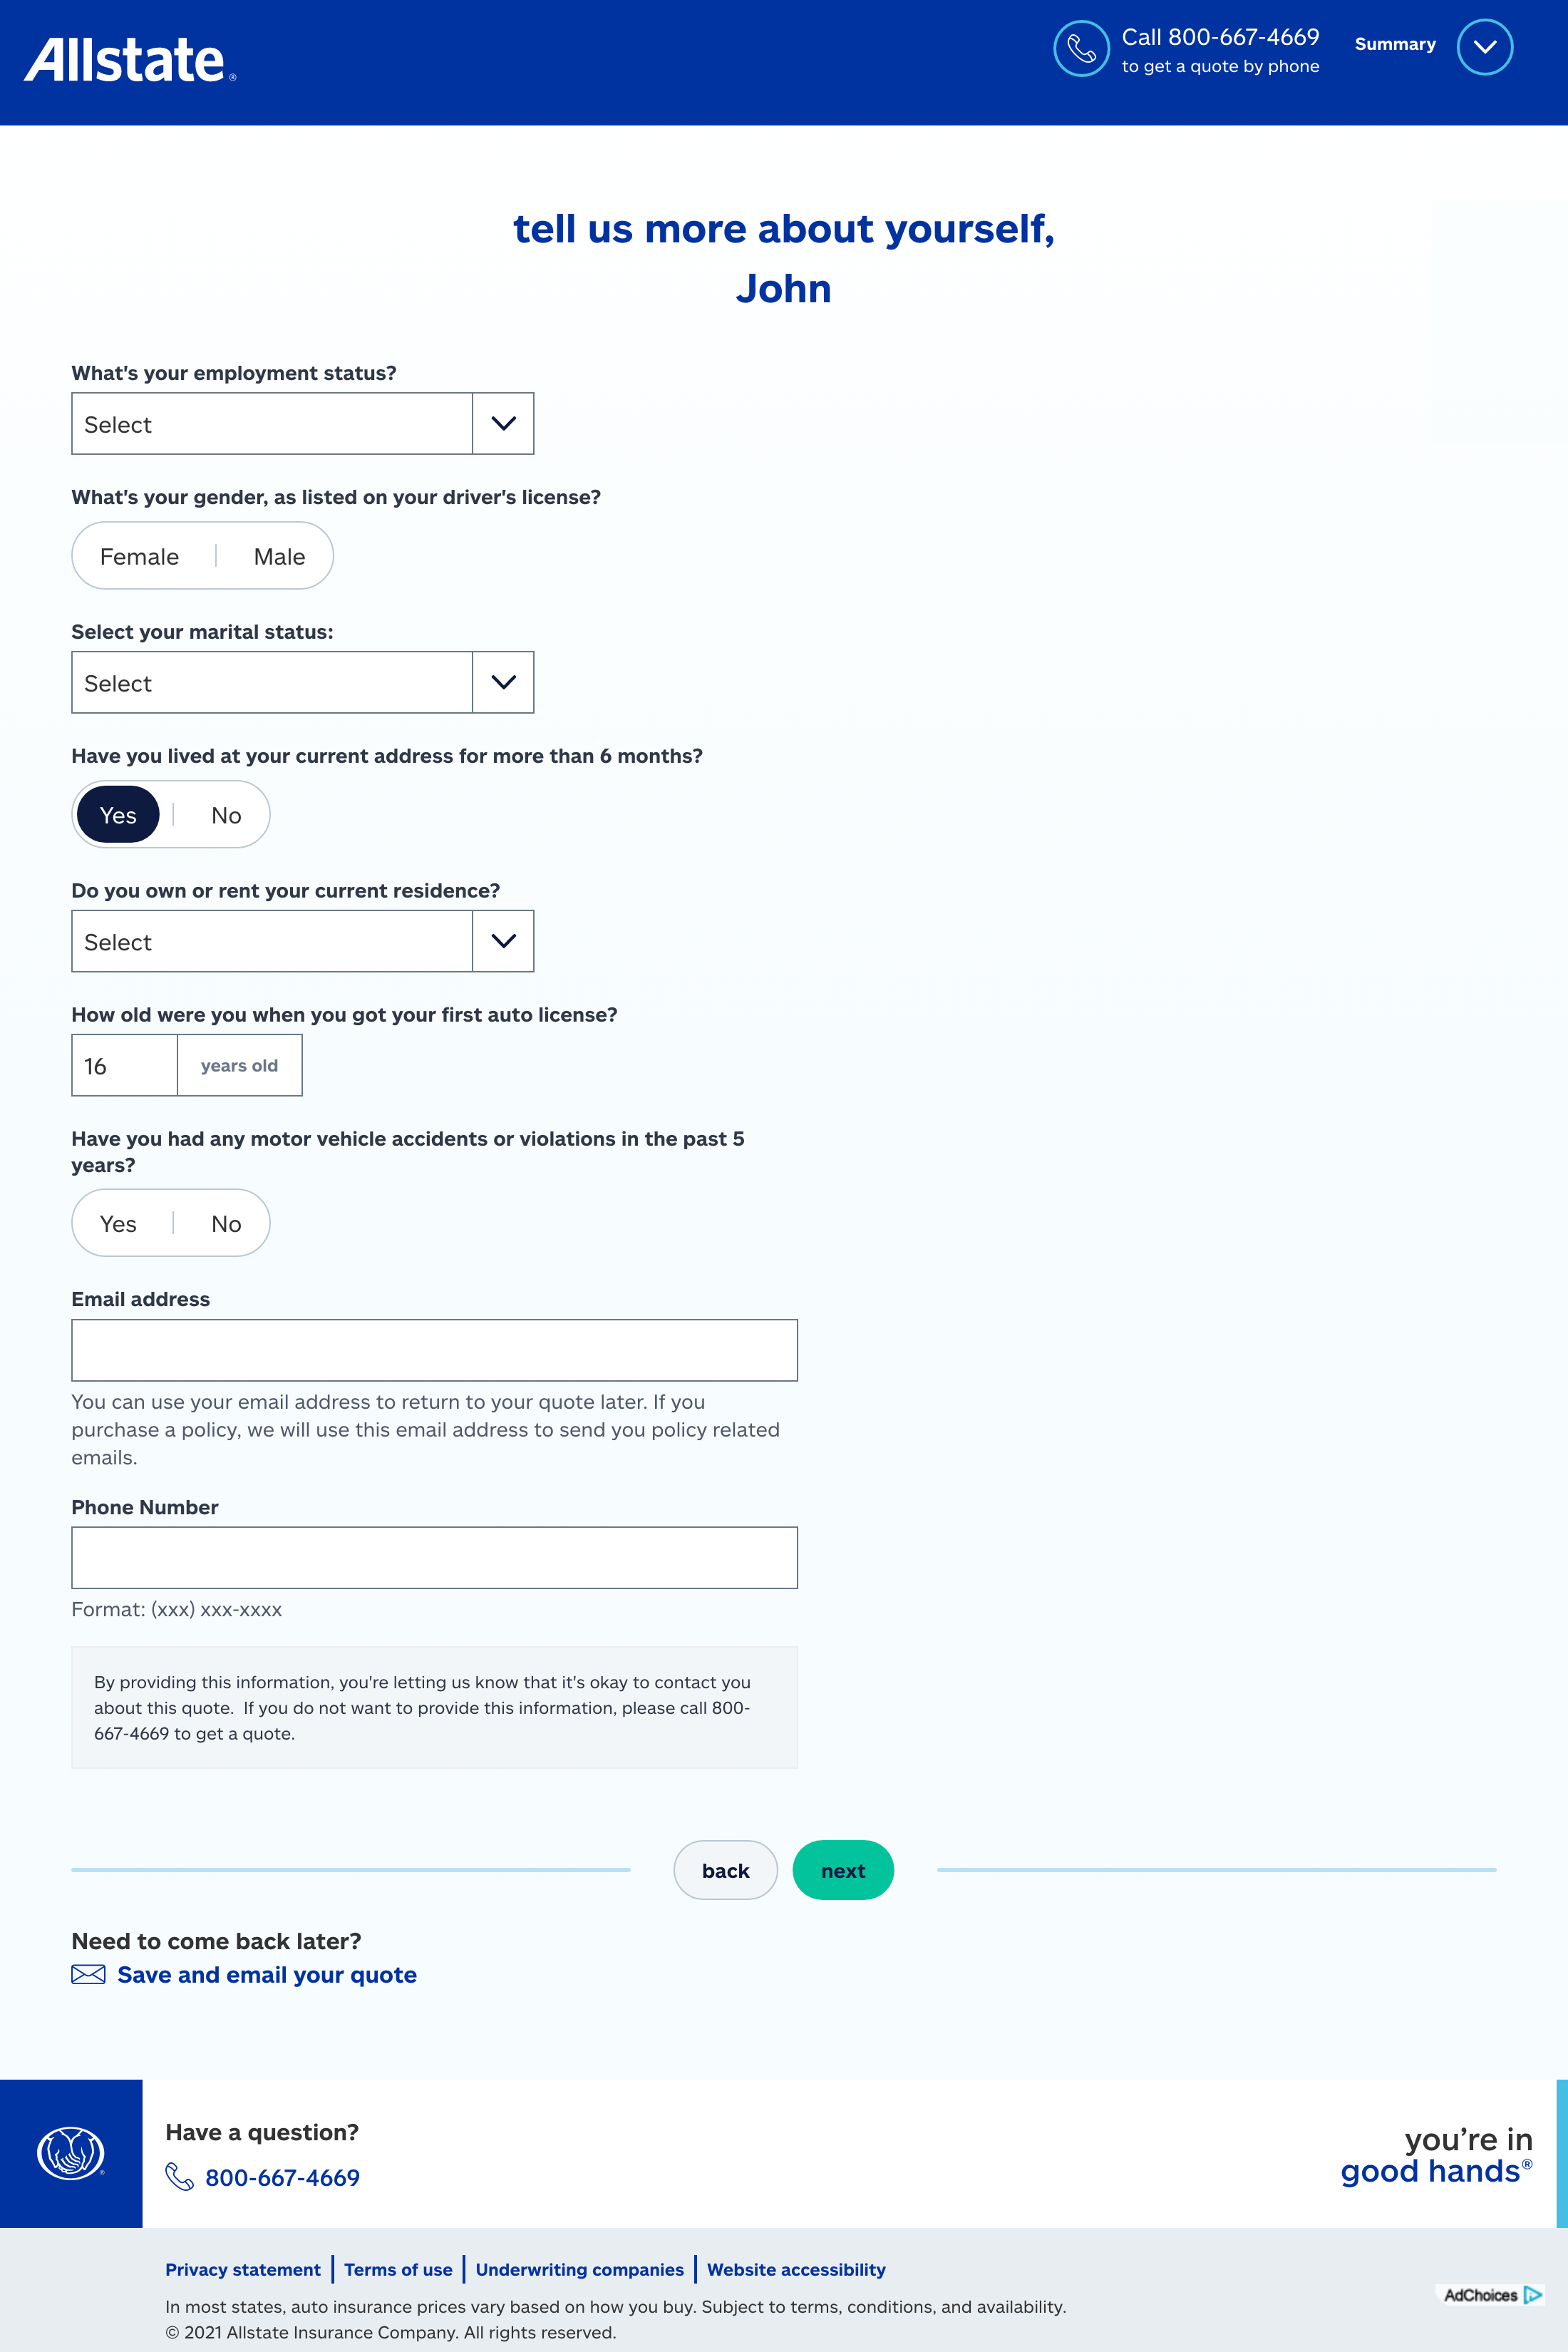The height and width of the screenshot is (2352, 1568).
Task: Expand the Summary chevron circle
Action: tap(1484, 47)
